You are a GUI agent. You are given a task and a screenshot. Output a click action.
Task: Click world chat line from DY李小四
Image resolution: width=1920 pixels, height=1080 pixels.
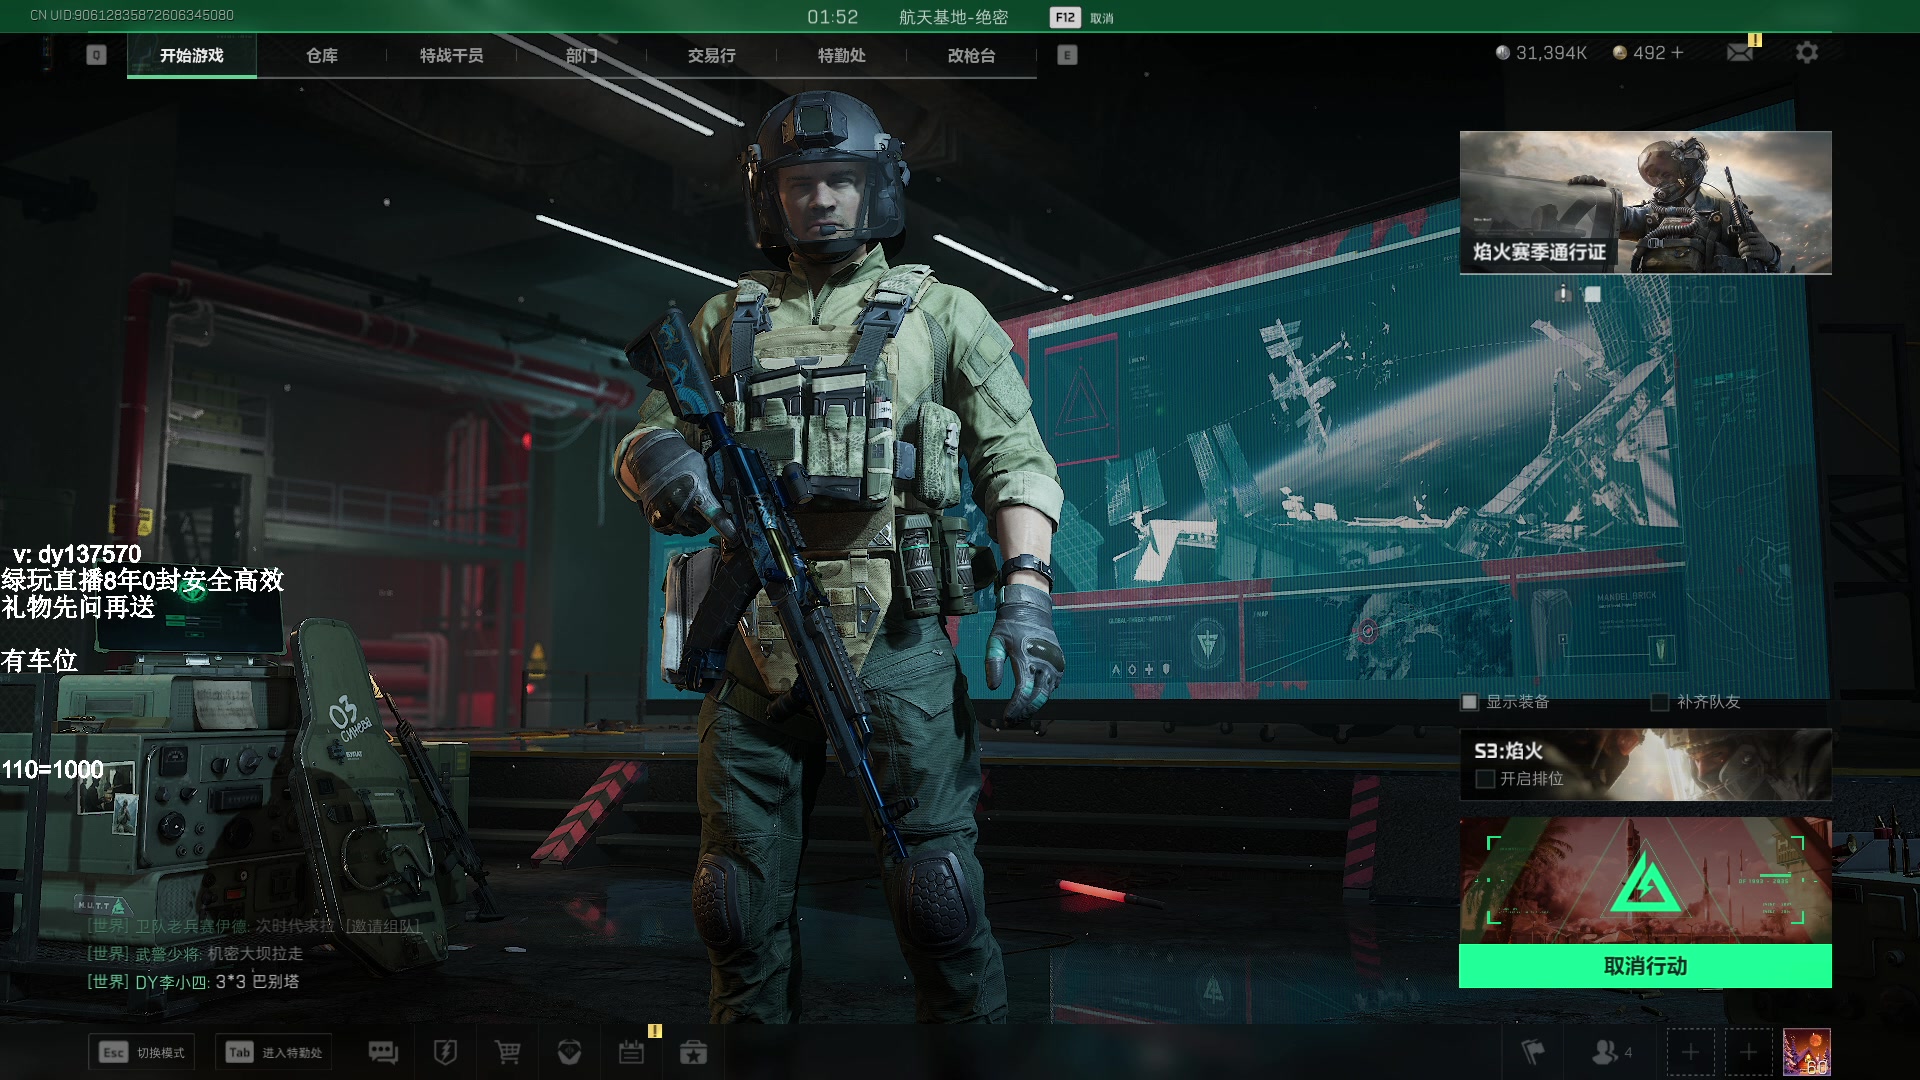point(193,982)
